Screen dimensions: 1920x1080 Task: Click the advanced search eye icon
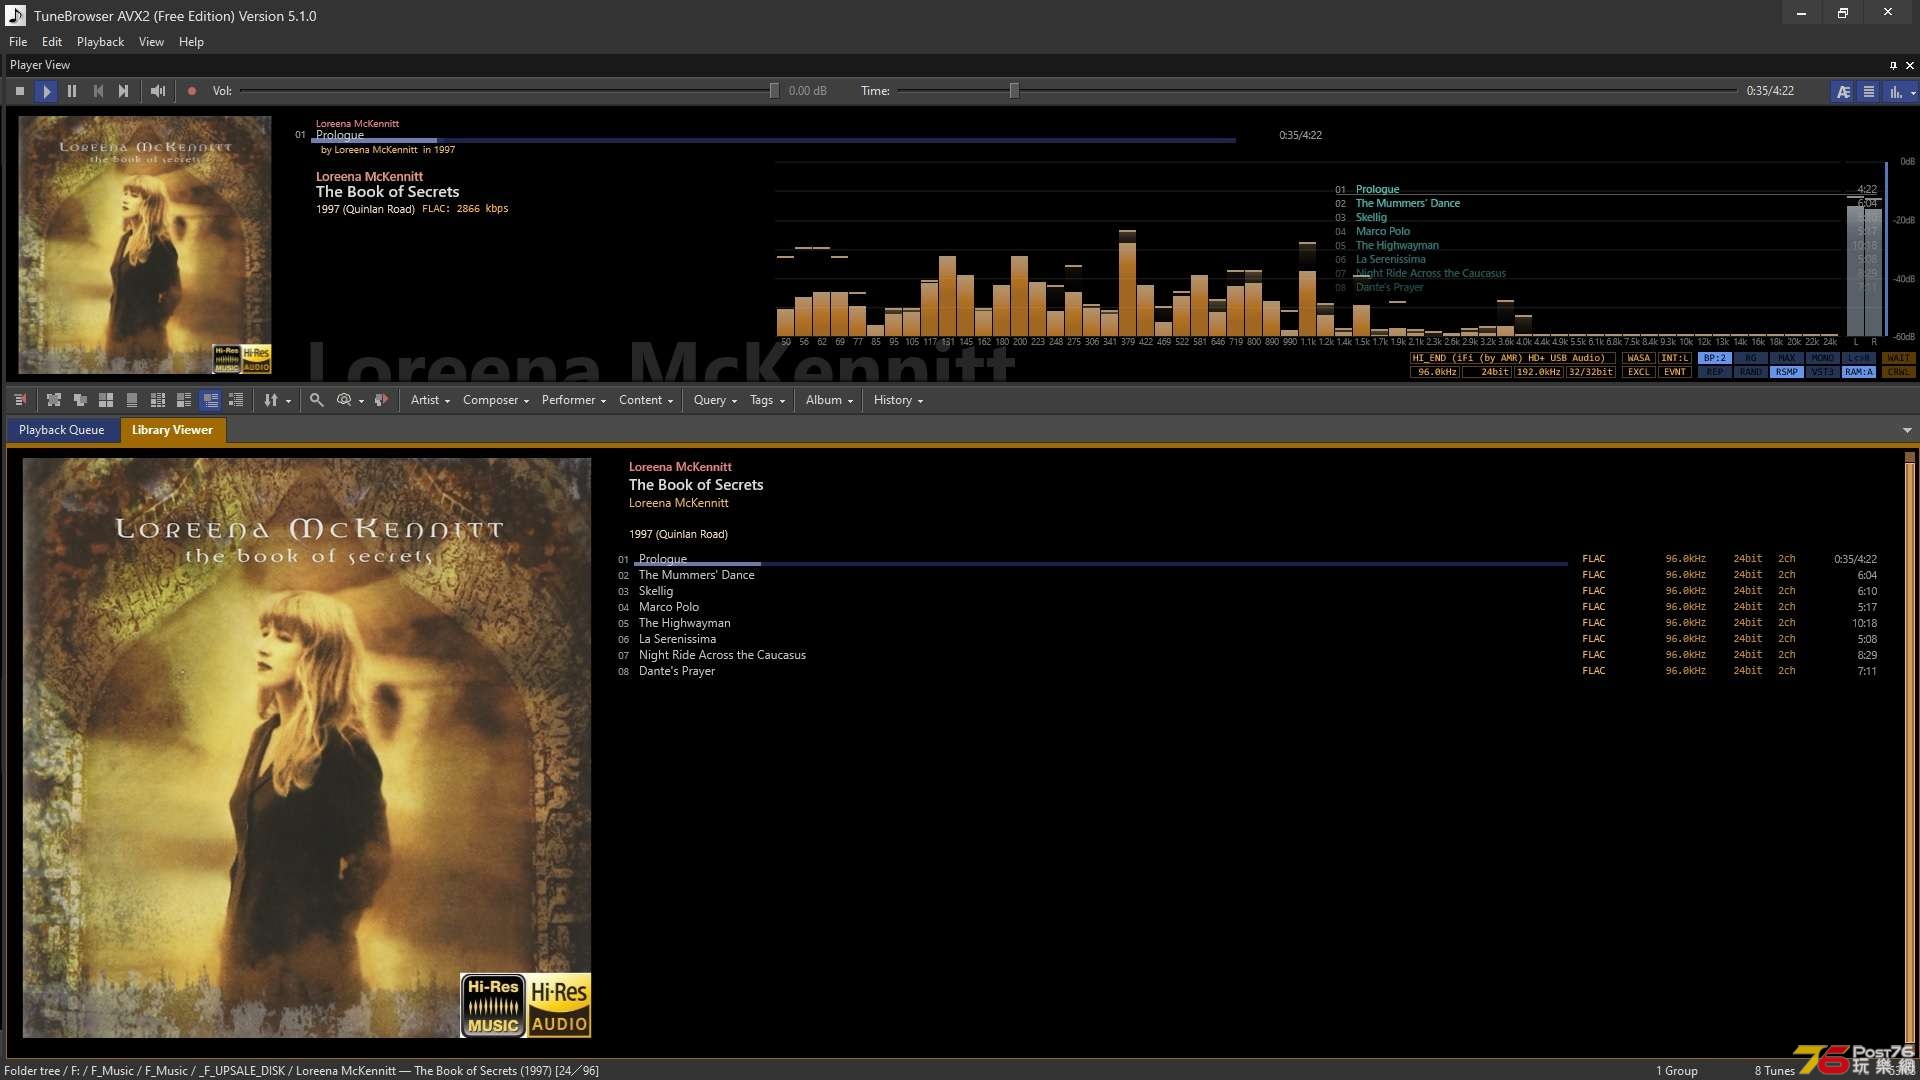344,400
